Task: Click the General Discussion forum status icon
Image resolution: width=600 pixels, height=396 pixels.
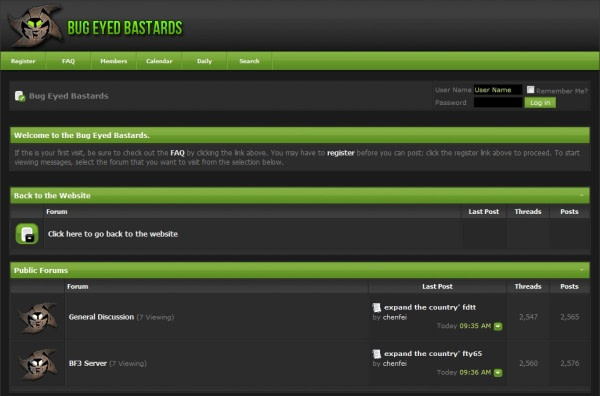Action: tap(38, 318)
